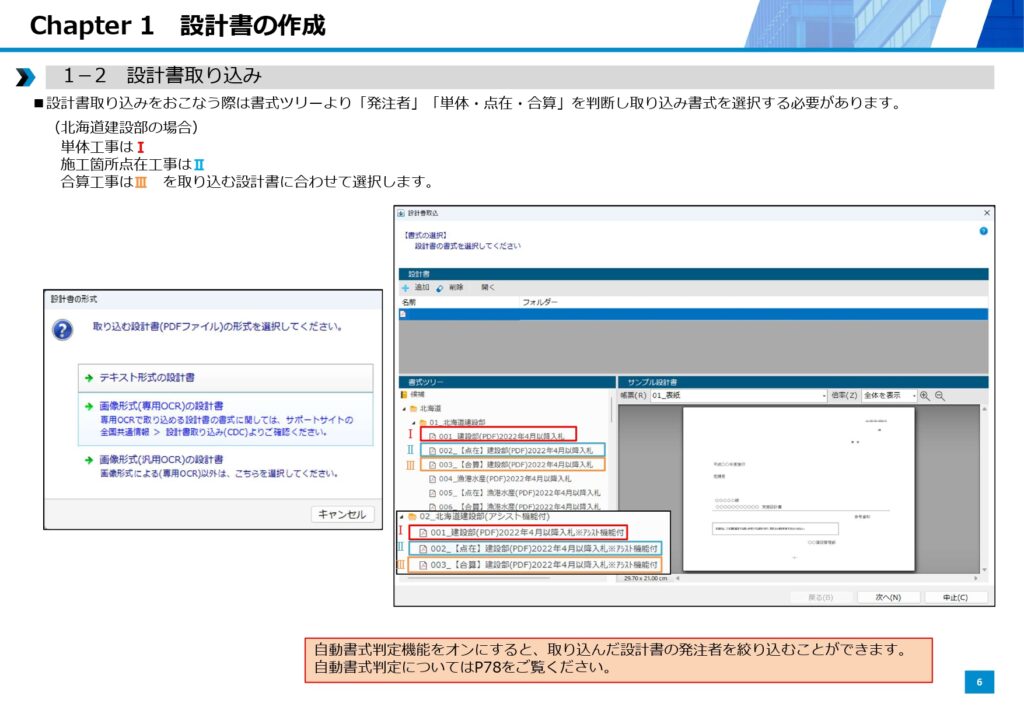
Task: Collapse the 02_北海道建設部(アシスト機能付) folder
Action: point(402,517)
